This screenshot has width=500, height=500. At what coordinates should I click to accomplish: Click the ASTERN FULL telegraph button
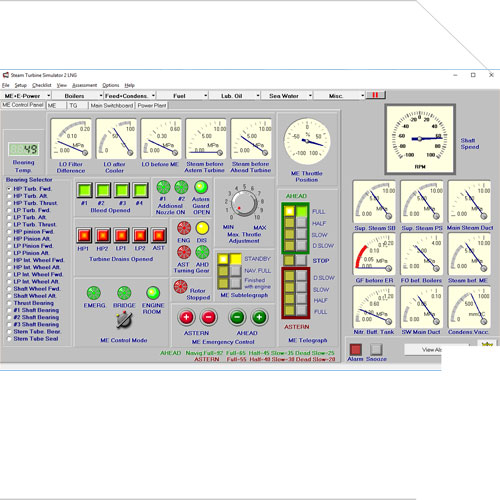click(301, 311)
